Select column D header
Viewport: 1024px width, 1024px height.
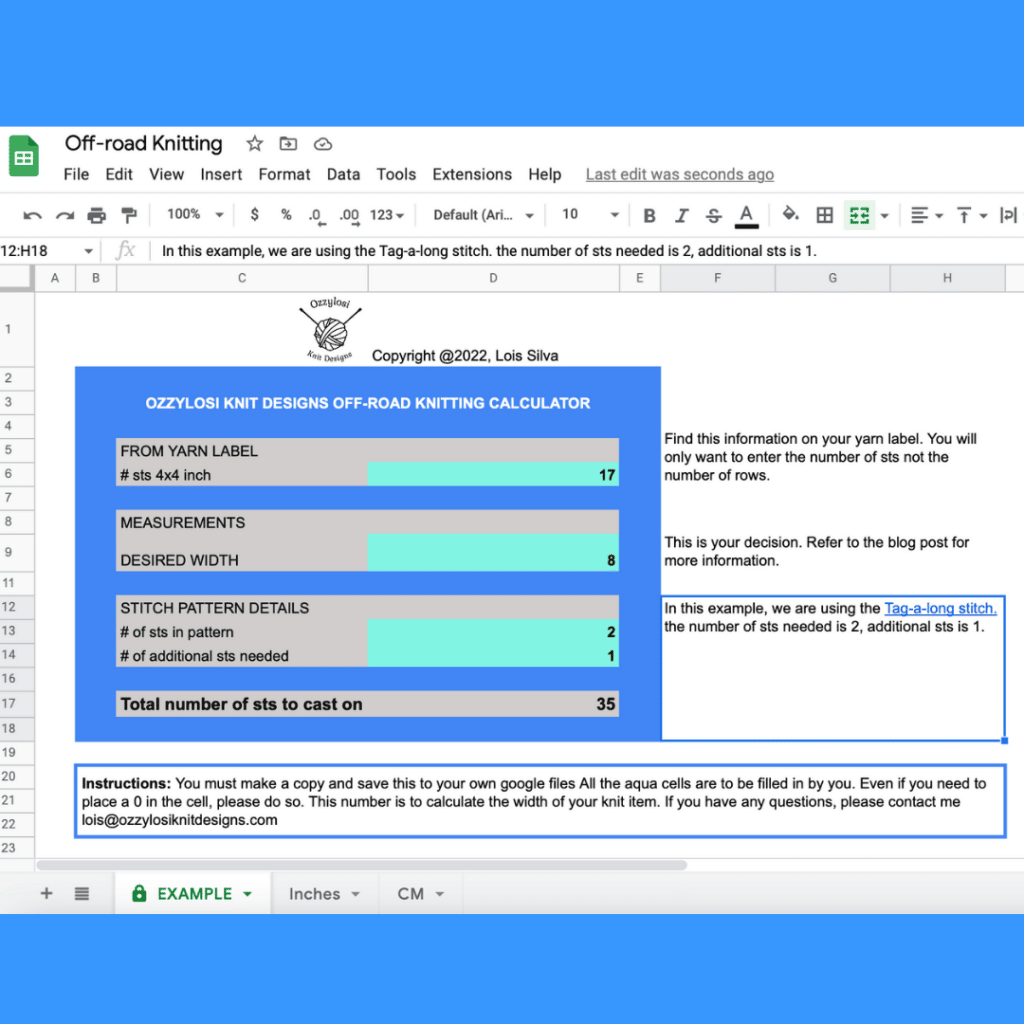(x=494, y=278)
